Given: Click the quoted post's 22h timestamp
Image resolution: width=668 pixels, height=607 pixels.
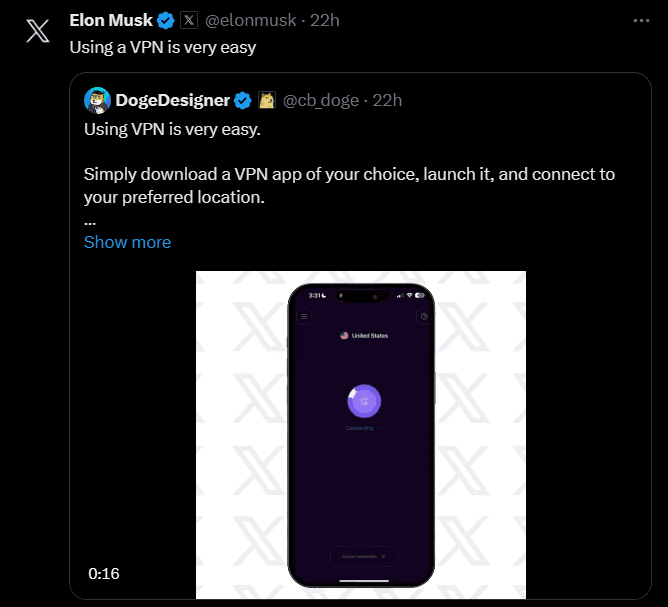Looking at the screenshot, I should (386, 100).
